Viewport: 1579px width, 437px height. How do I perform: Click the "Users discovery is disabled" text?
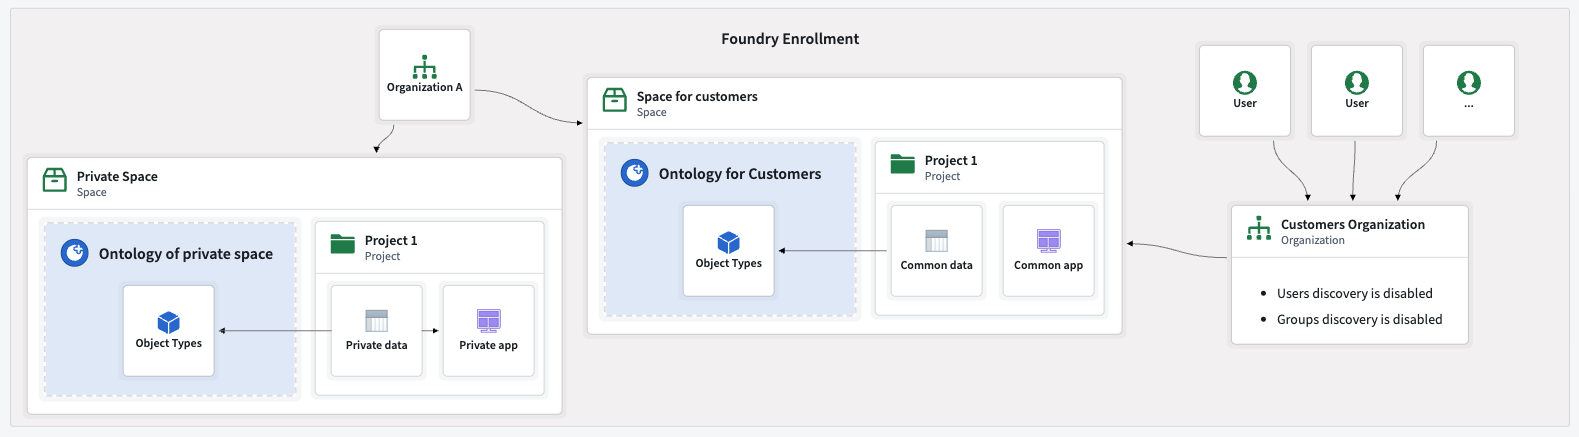(1354, 293)
